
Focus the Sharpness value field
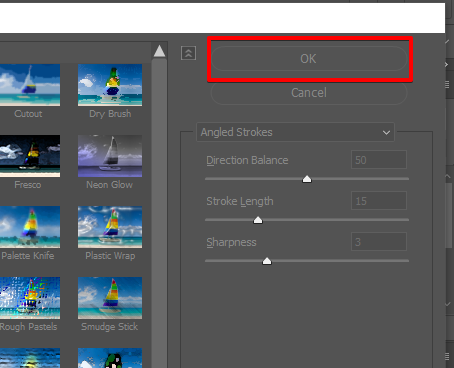[x=379, y=242]
